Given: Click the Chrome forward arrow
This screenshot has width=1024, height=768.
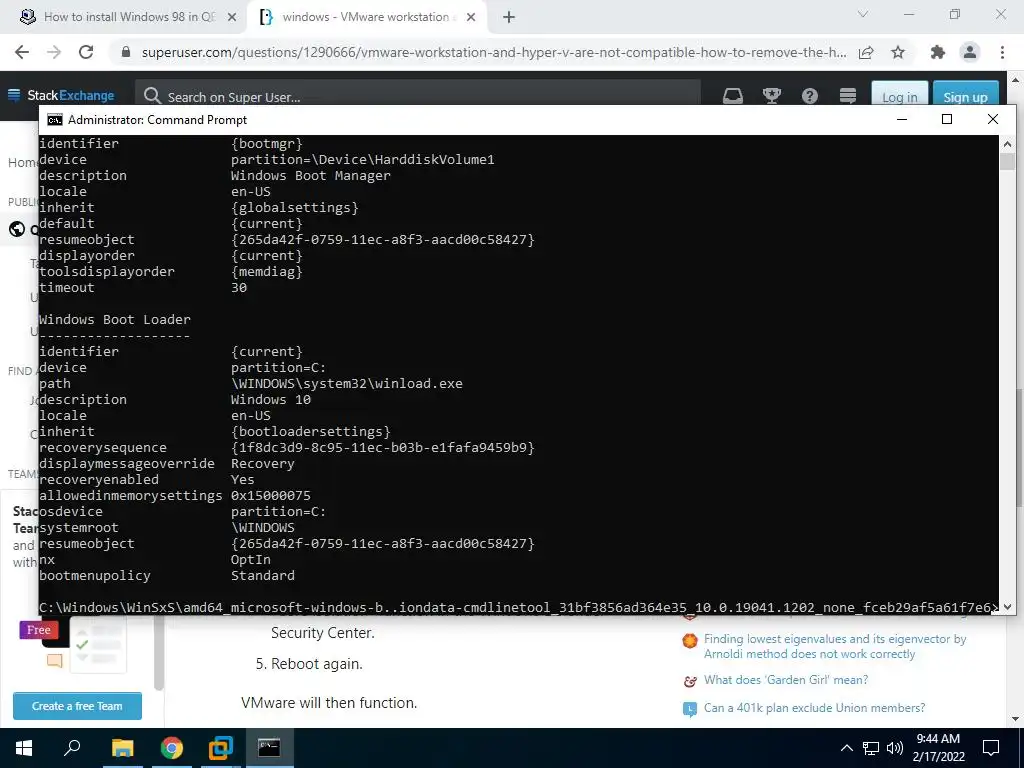Looking at the screenshot, I should (54, 52).
